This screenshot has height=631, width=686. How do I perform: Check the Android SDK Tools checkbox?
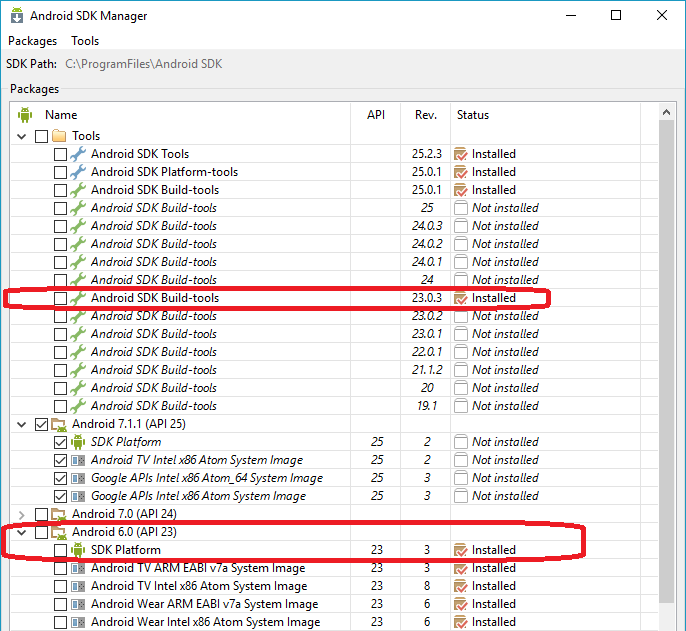point(60,154)
